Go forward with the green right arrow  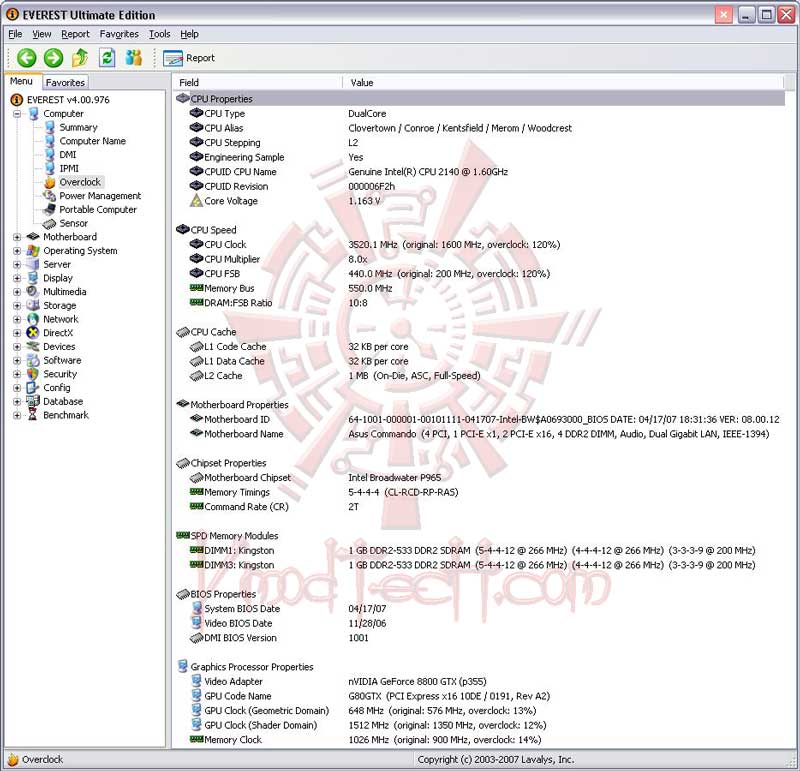point(53,58)
